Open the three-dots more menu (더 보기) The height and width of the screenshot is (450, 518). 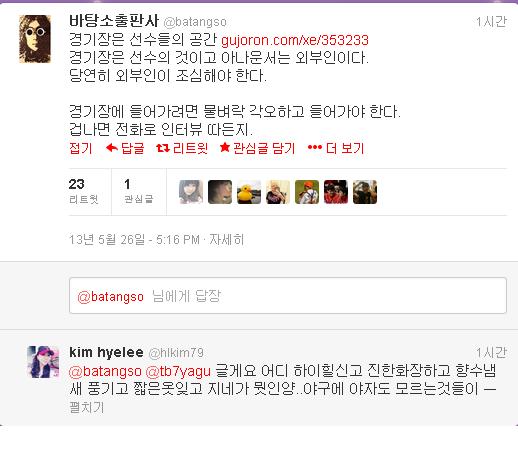[x=315, y=147]
